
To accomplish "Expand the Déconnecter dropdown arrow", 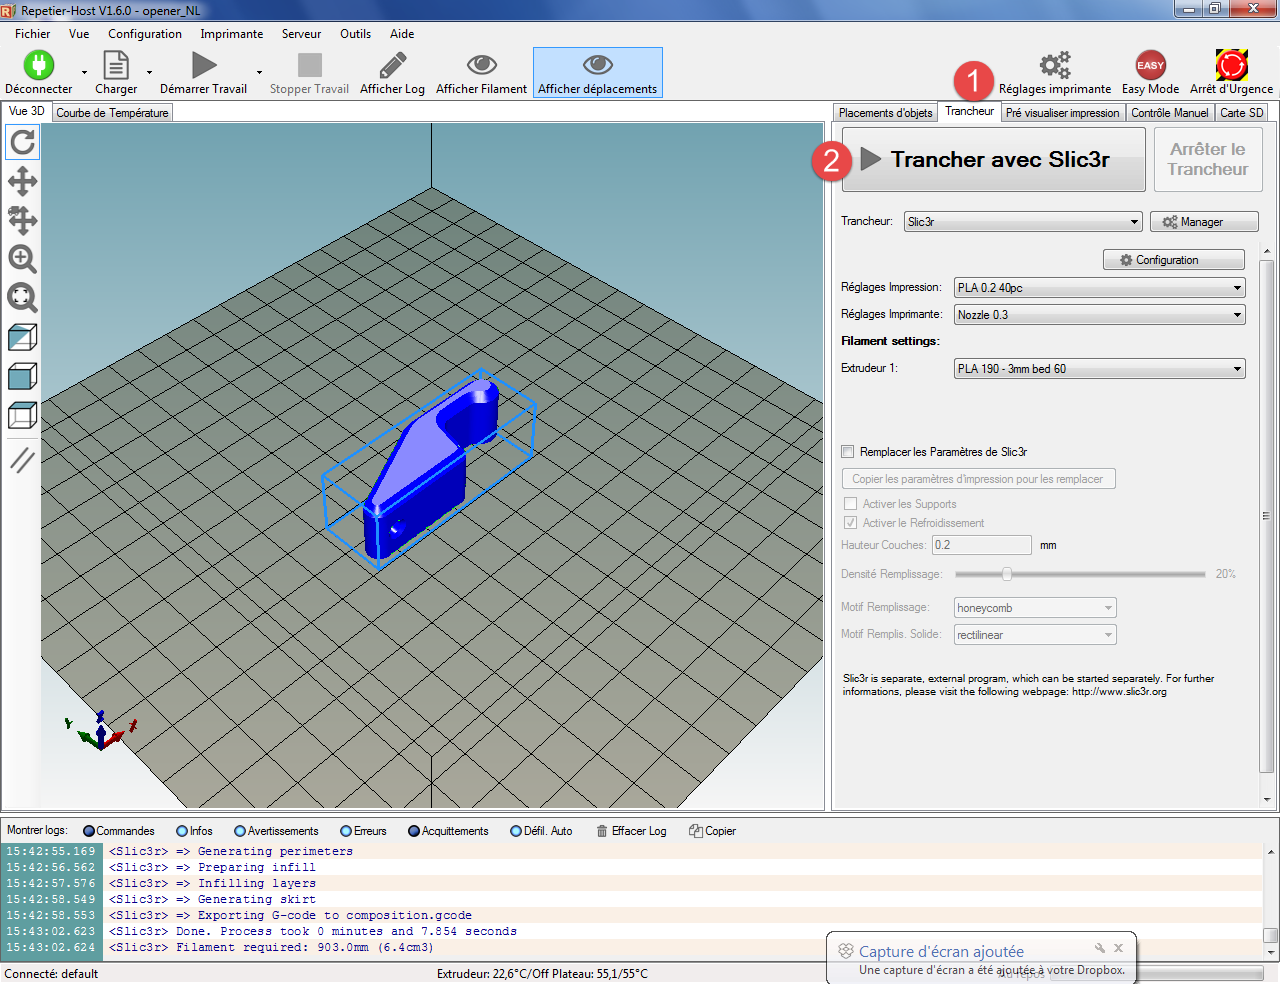I will click(x=84, y=72).
